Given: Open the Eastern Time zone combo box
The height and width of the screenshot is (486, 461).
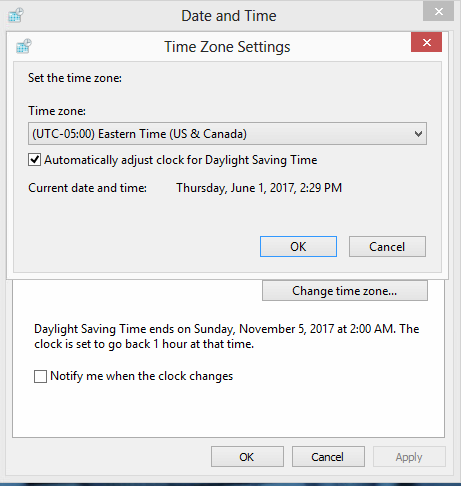Looking at the screenshot, I should tap(227, 134).
